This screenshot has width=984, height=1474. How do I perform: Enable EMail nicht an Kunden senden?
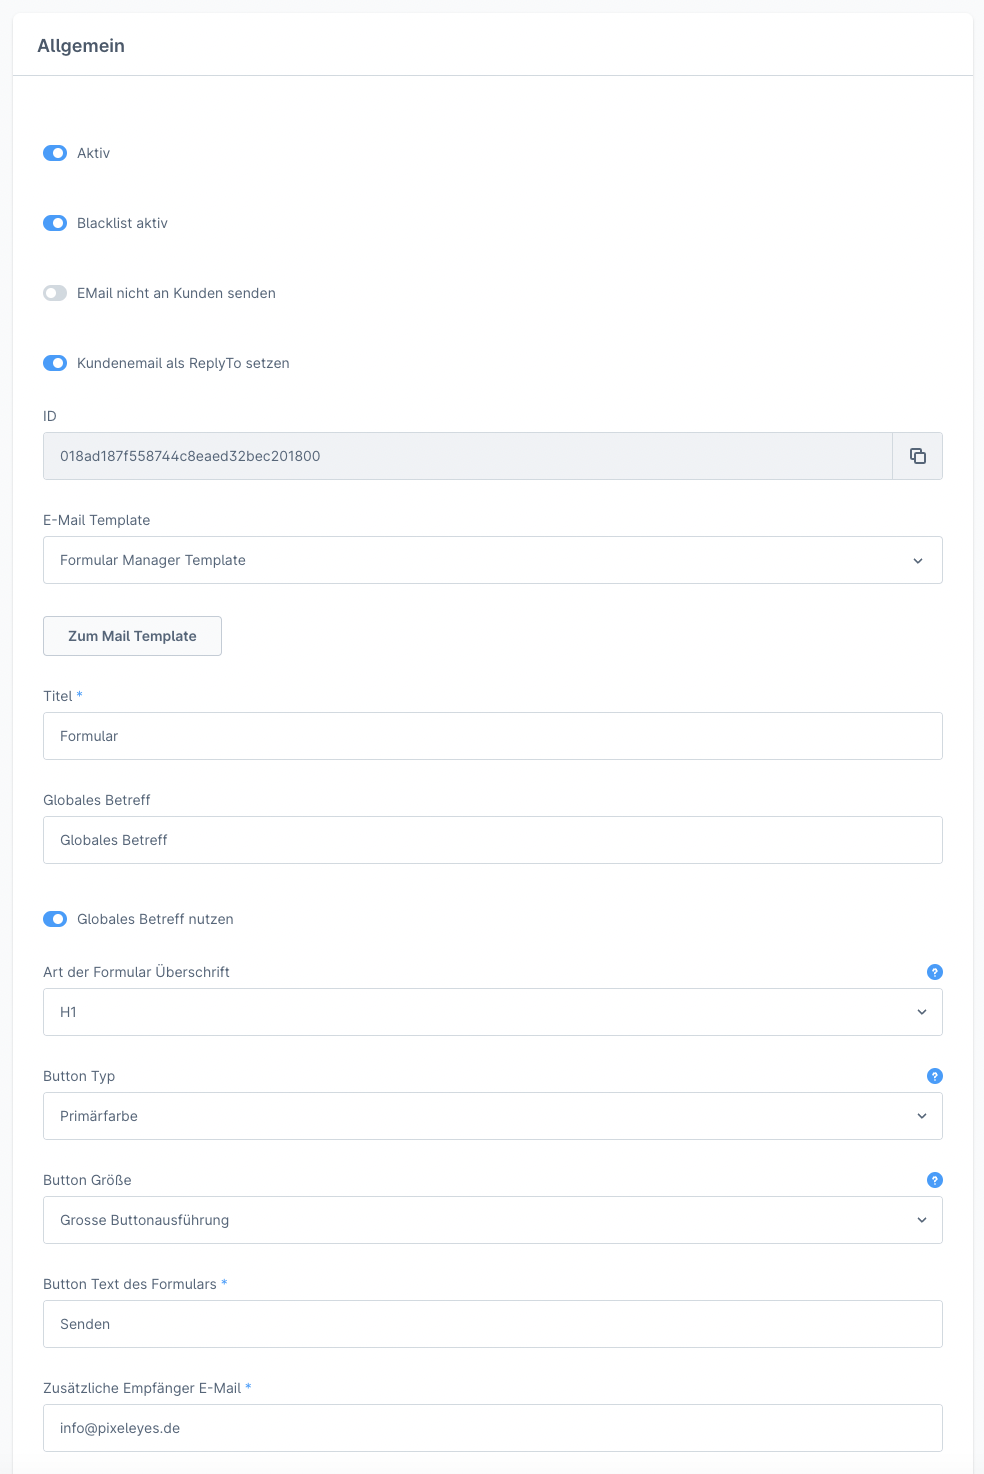click(55, 293)
